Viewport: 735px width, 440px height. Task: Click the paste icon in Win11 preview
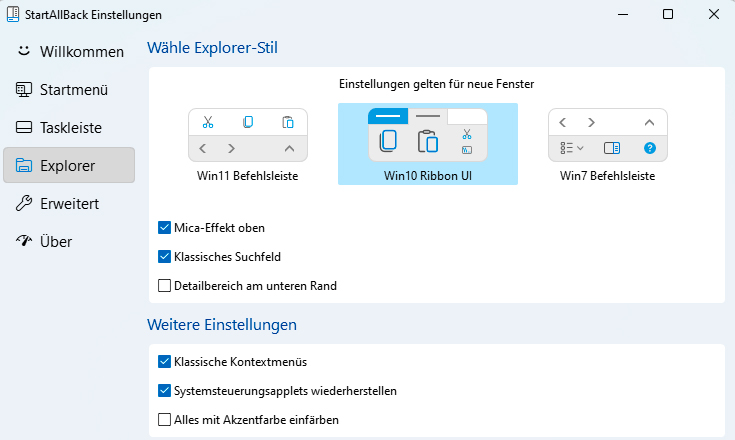288,122
